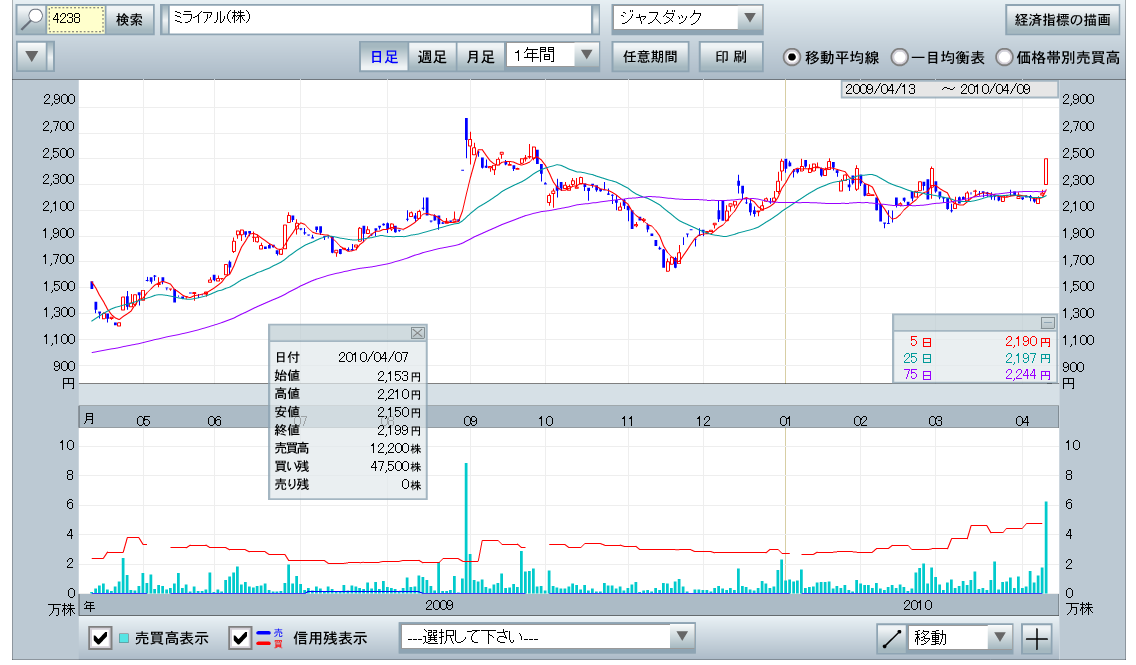Click the plus crosshair icon
The height and width of the screenshot is (665, 1136).
pos(1038,638)
